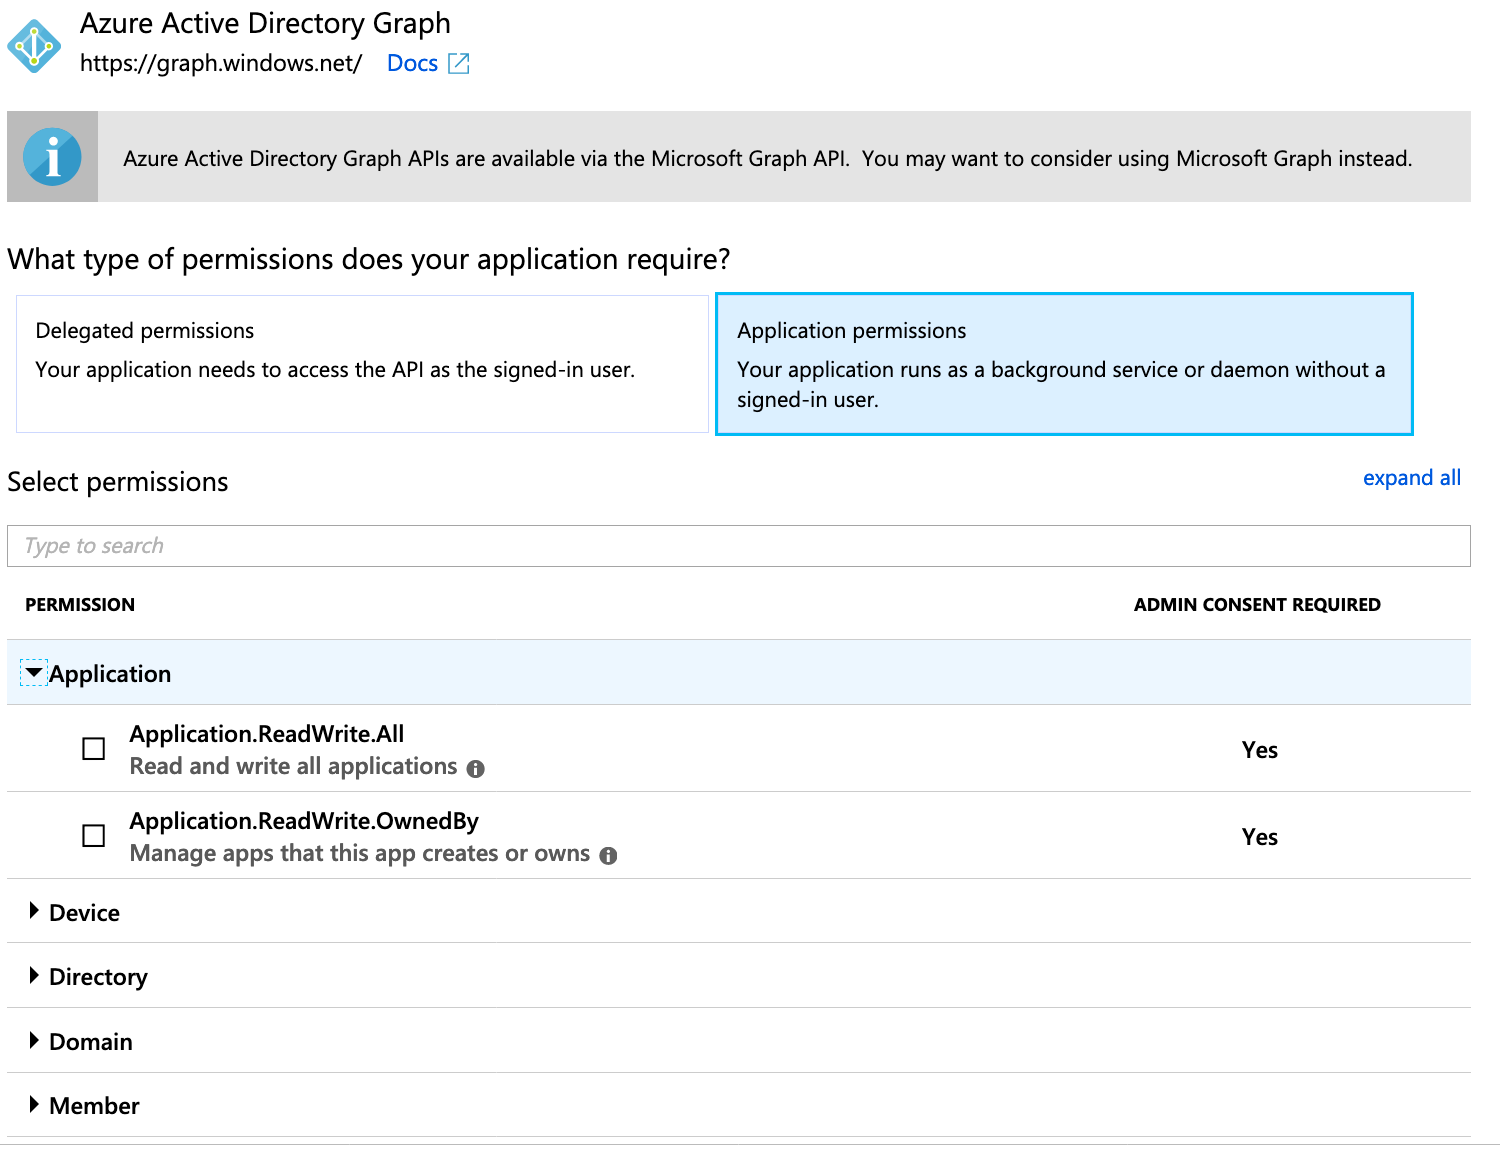
Task: Open the Docs link
Action: (412, 63)
